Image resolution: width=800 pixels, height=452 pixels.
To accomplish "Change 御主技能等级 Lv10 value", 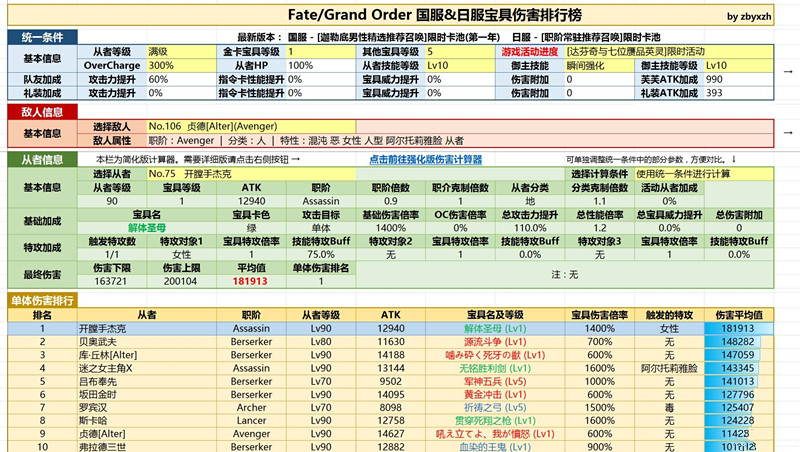I will coord(739,65).
